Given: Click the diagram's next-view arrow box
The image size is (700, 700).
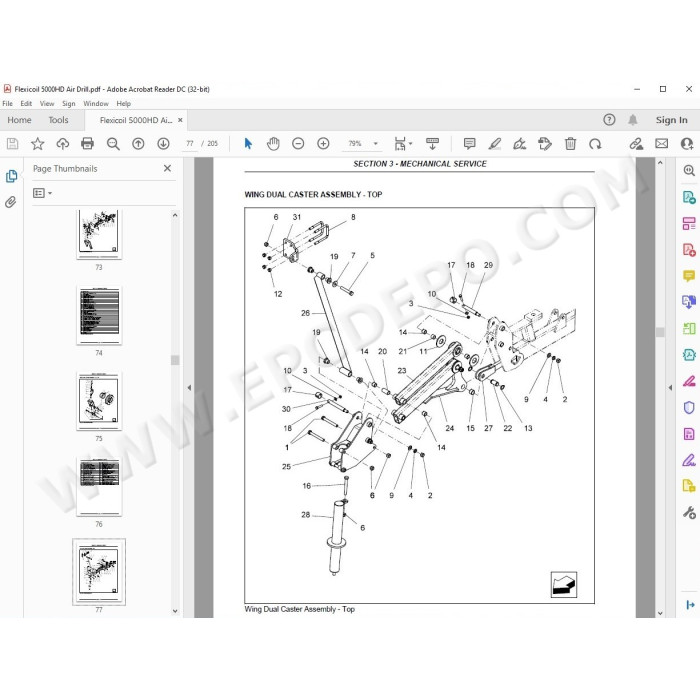Looking at the screenshot, I should pos(564,584).
